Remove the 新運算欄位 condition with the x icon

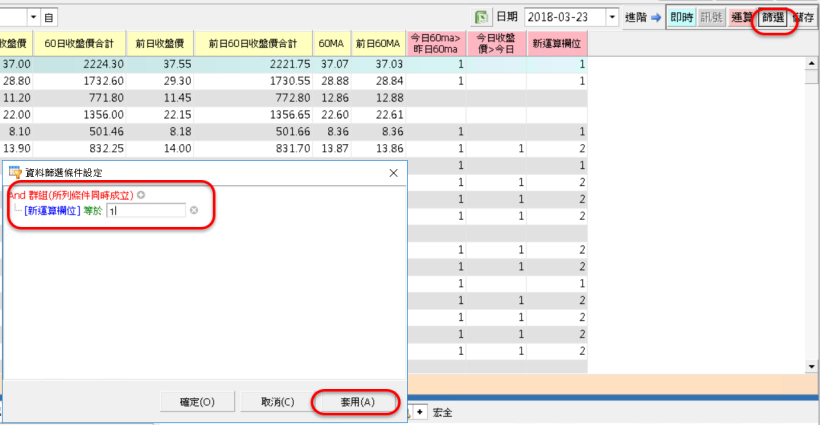click(194, 210)
